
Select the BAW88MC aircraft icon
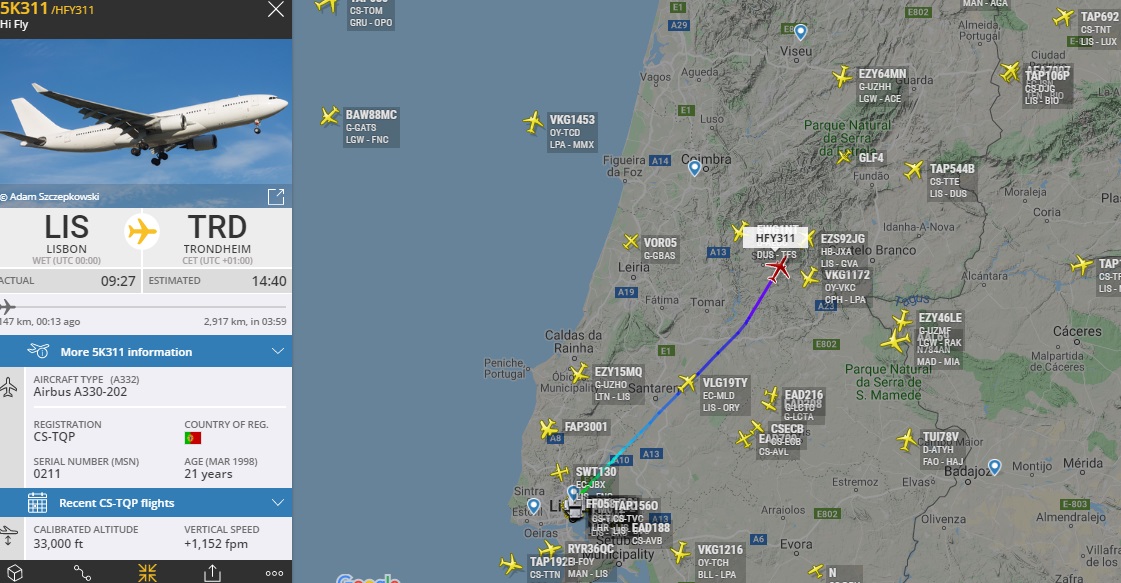click(x=330, y=116)
